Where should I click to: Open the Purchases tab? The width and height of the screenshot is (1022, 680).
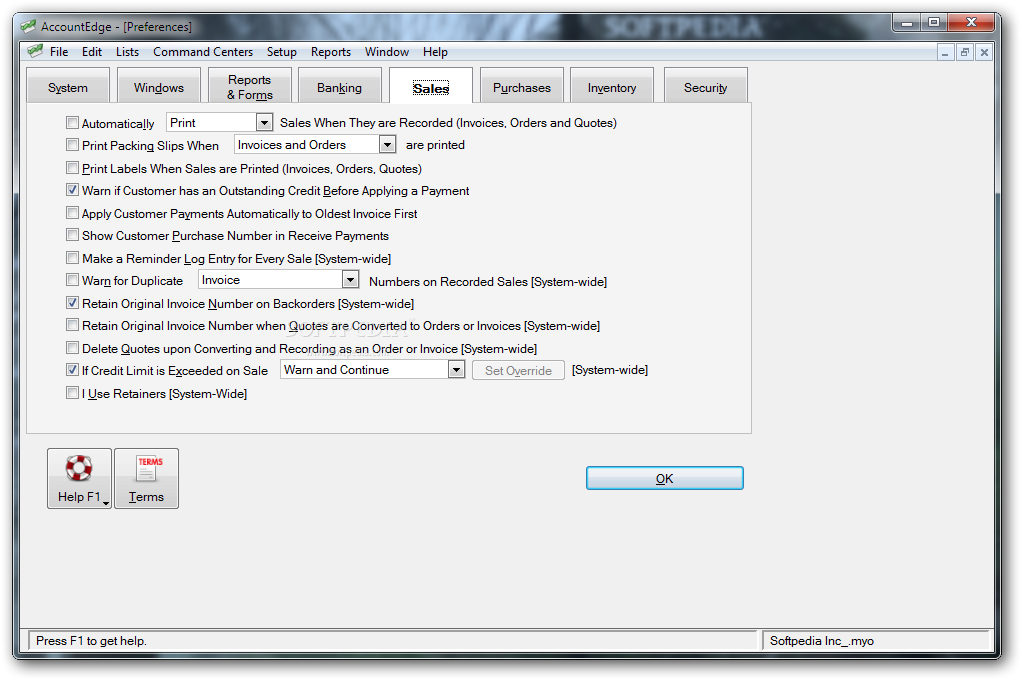(521, 87)
